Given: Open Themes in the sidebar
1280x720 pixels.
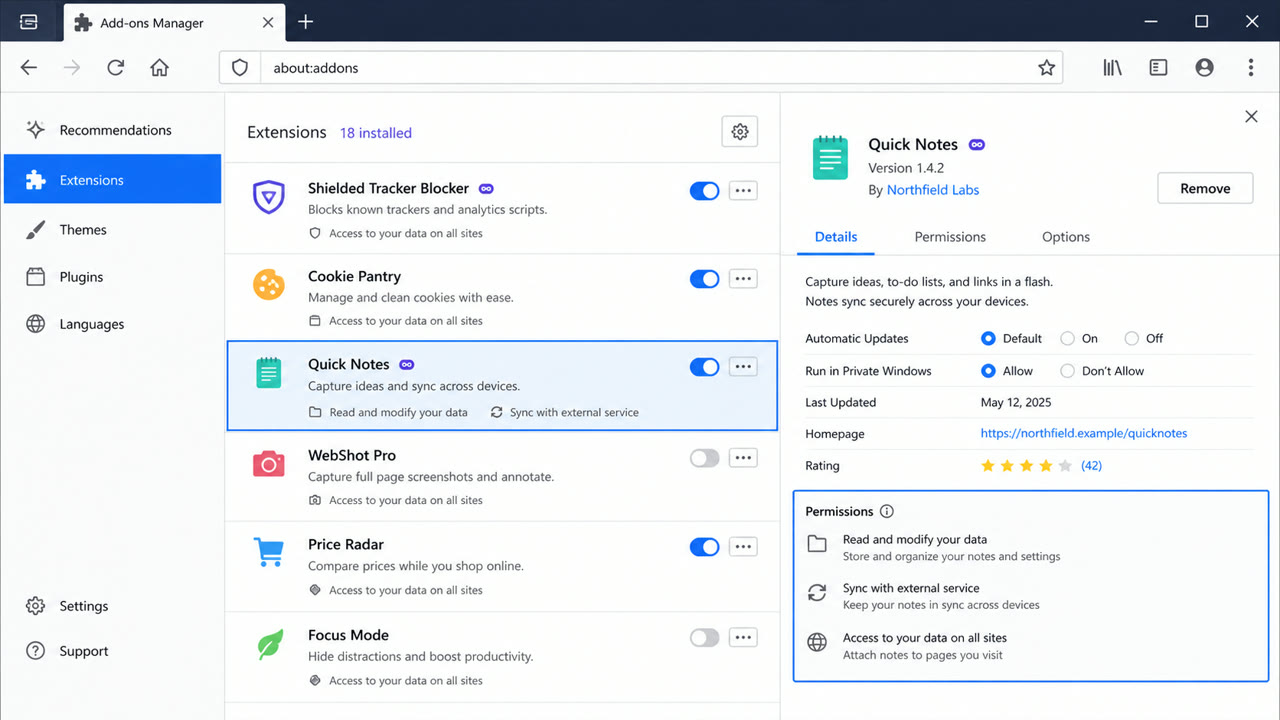Looking at the screenshot, I should (112, 230).
